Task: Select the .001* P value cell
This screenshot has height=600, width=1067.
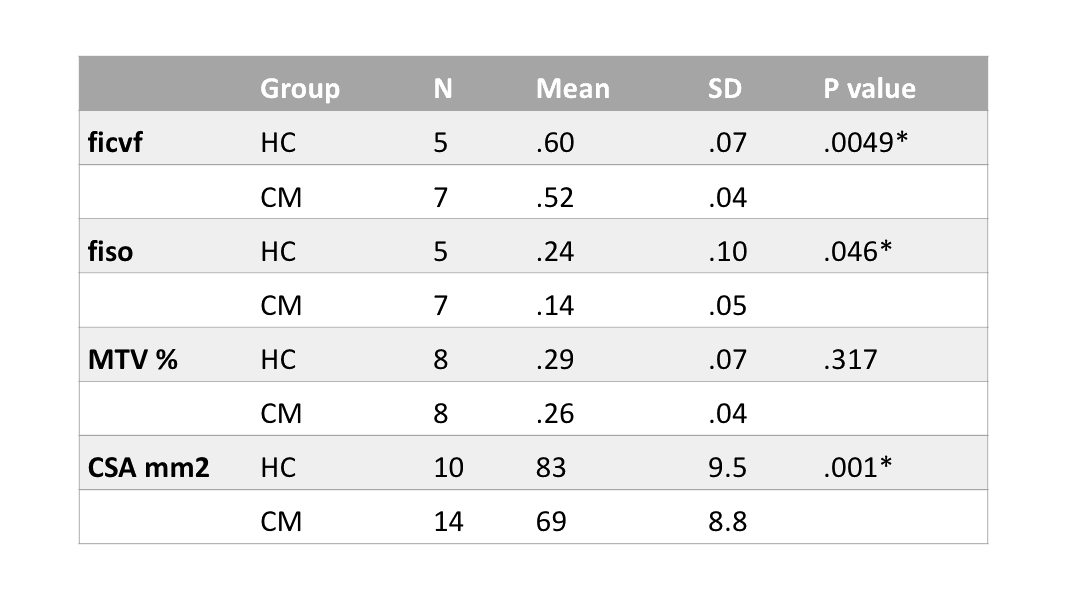Action: (858, 467)
